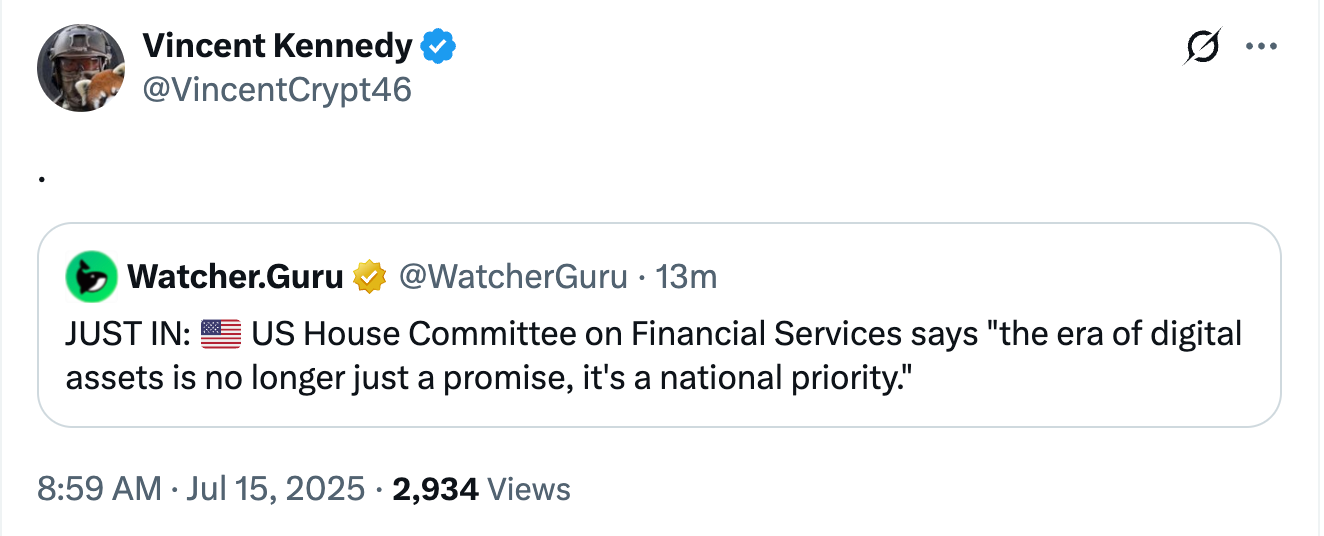This screenshot has width=1324, height=536.
Task: Click the gold verified badge next to Watcher.Guru
Action: click(x=371, y=276)
